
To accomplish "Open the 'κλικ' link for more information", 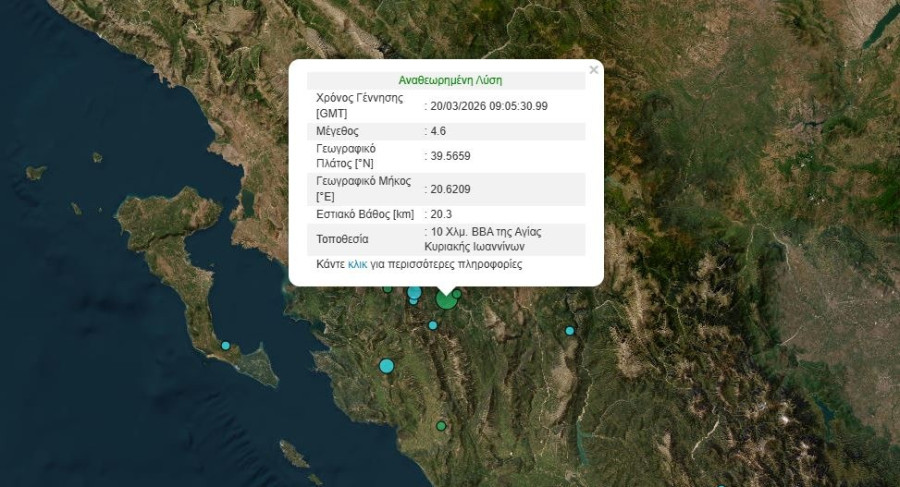I will coord(358,266).
